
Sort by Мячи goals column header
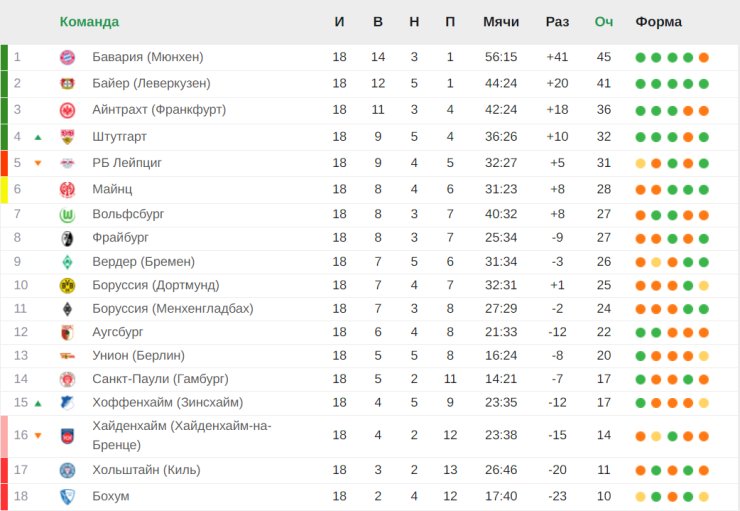[x=501, y=22]
